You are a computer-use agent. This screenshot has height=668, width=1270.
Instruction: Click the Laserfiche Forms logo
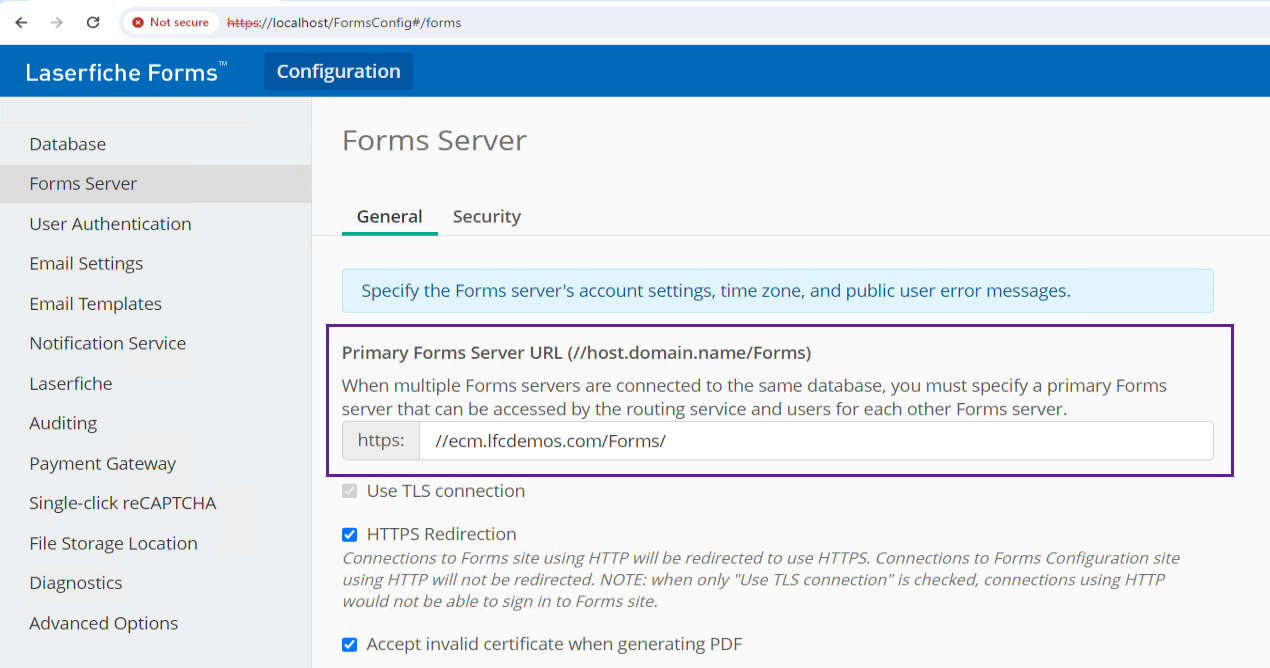[126, 72]
